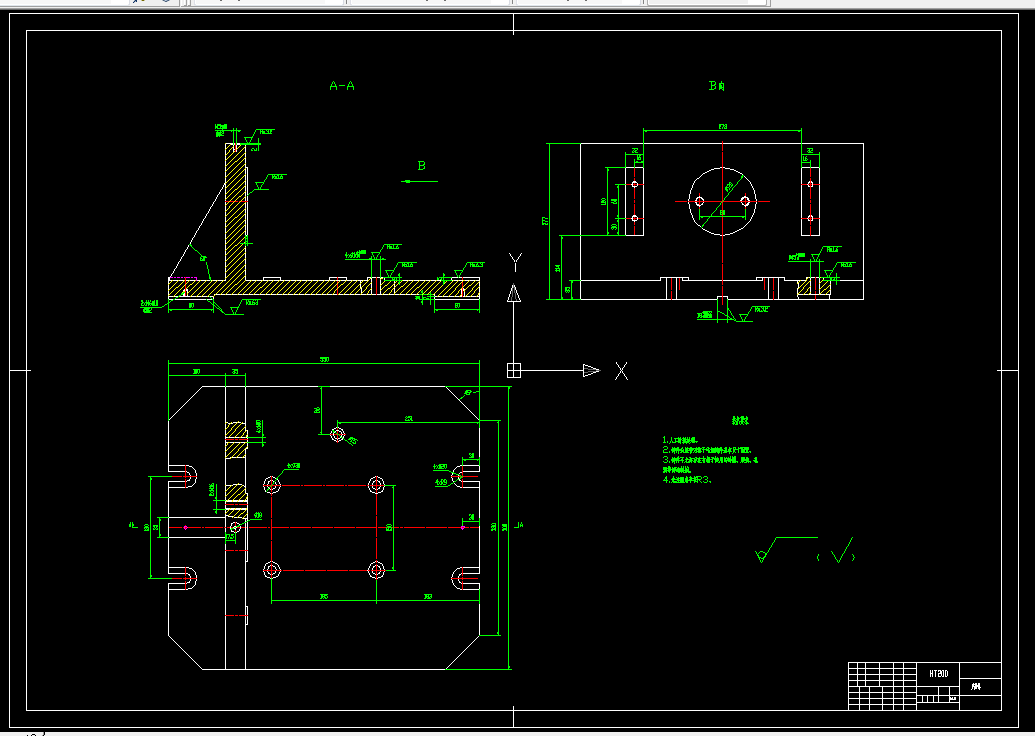Screen dimensions: 1035x736
Task: Click the Y axis label
Action: tap(516, 262)
